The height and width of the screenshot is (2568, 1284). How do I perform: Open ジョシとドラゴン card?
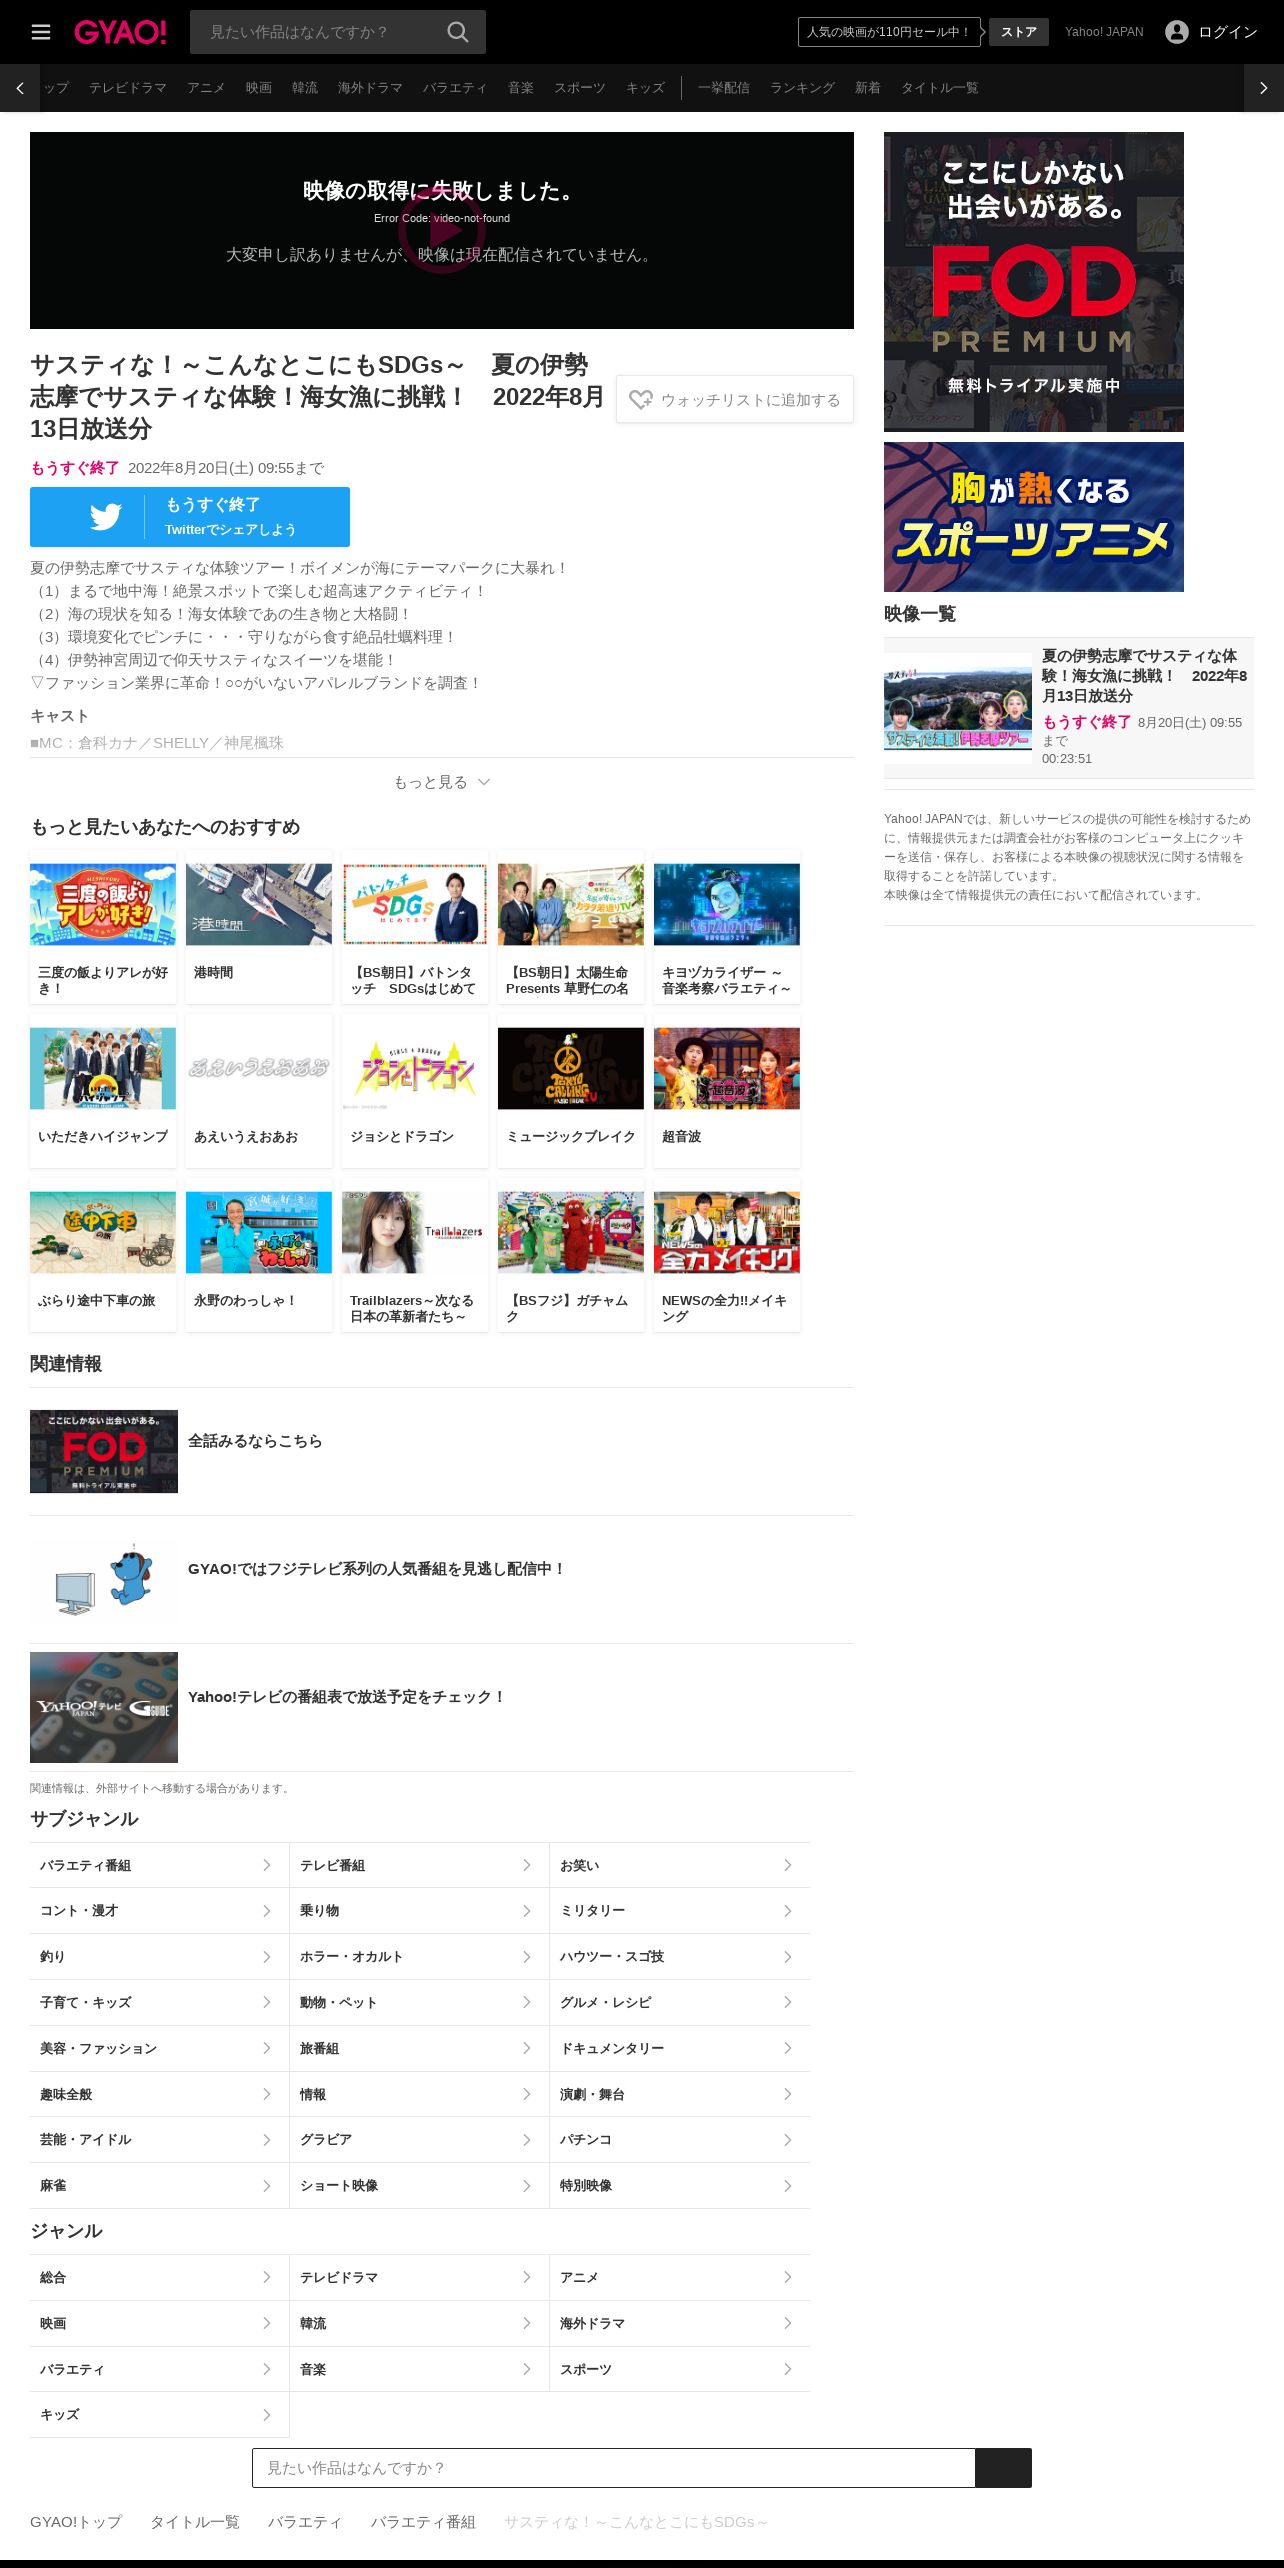tap(415, 1091)
